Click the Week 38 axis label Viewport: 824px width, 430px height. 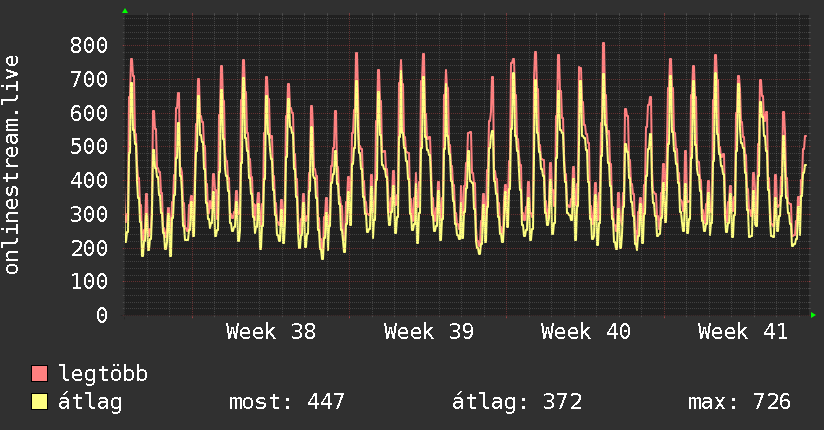[x=271, y=332]
